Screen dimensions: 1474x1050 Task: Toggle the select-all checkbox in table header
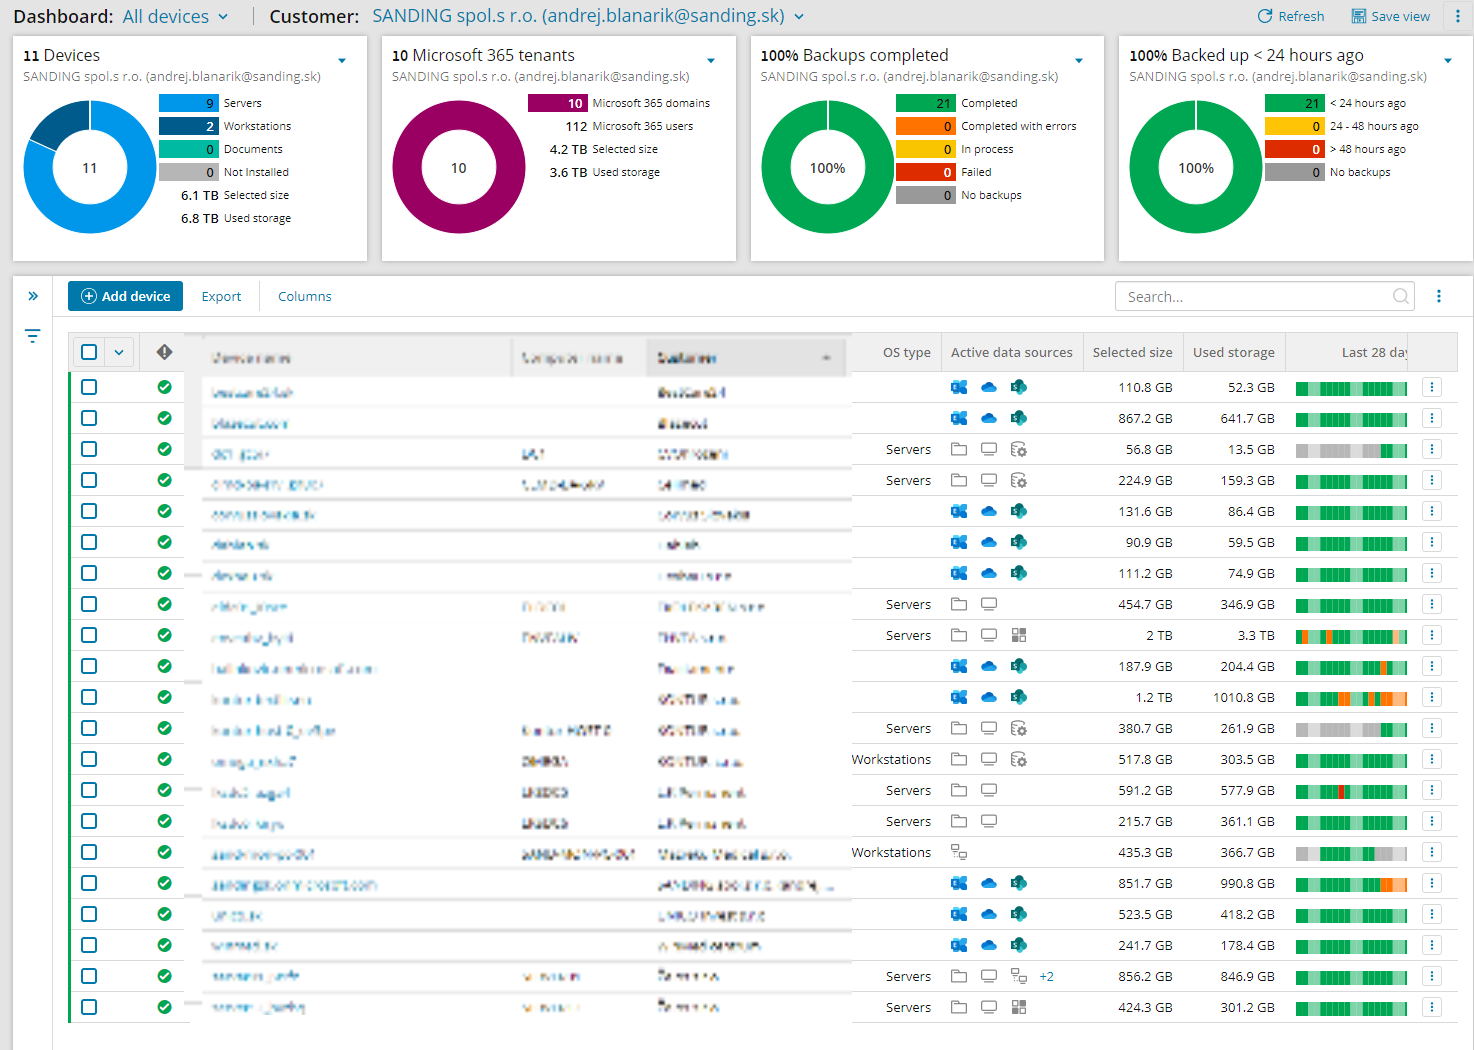click(89, 352)
